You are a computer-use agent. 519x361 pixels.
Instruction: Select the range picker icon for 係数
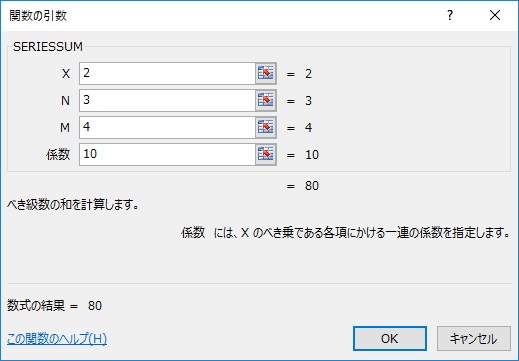[266, 154]
